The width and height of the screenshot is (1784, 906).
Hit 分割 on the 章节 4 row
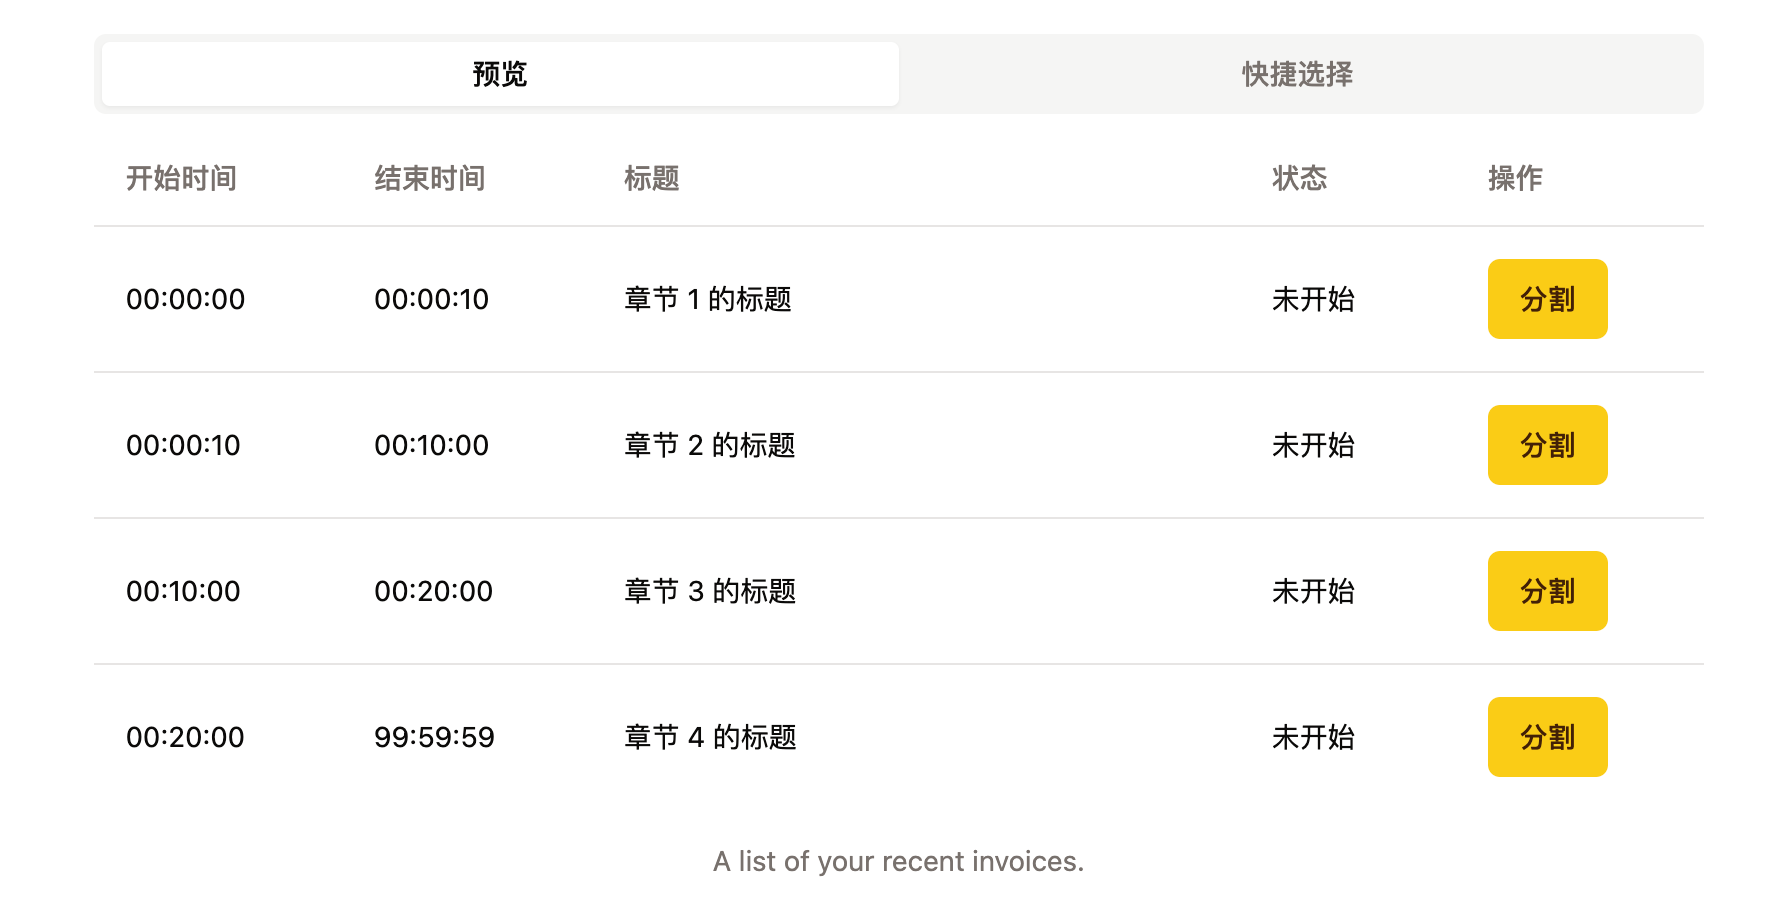(x=1546, y=737)
